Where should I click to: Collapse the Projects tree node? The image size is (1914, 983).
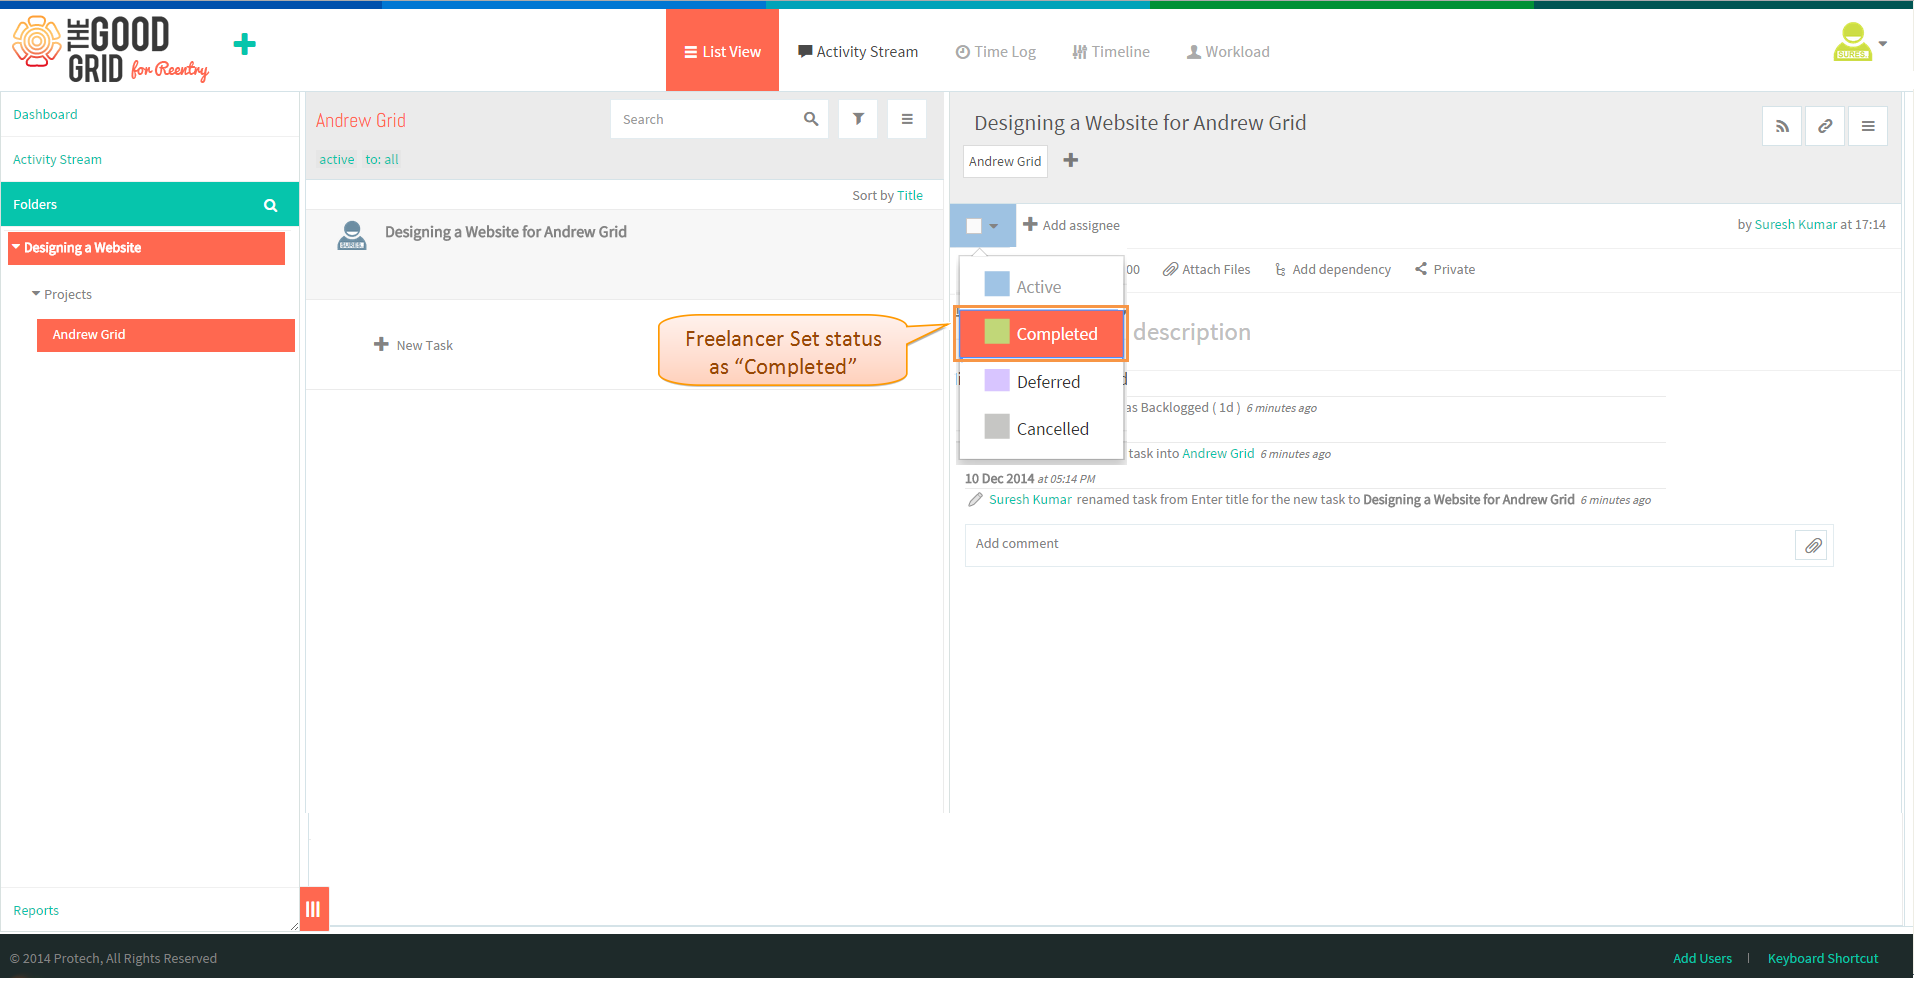coord(36,294)
